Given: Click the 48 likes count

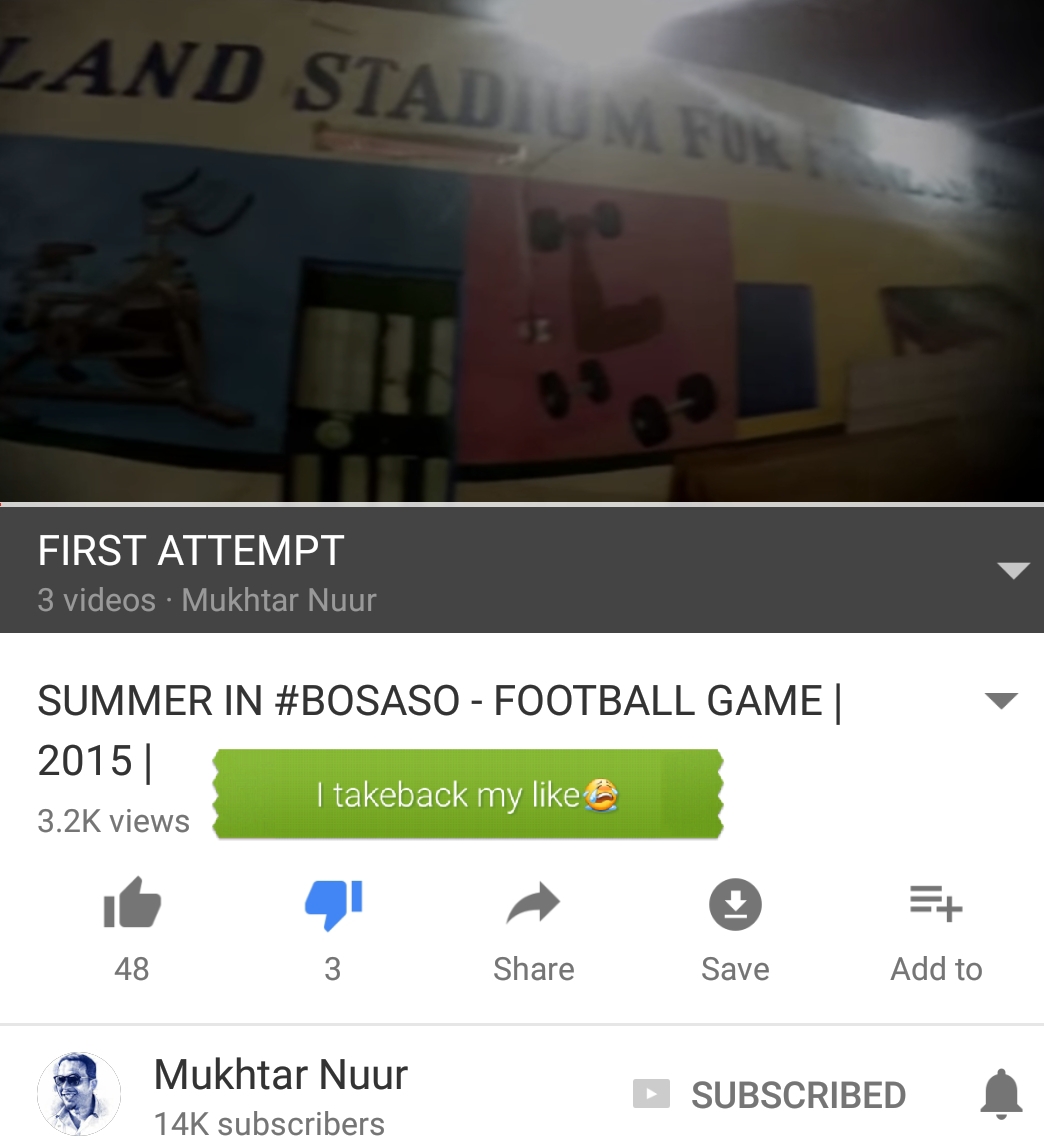Looking at the screenshot, I should click(x=132, y=969).
